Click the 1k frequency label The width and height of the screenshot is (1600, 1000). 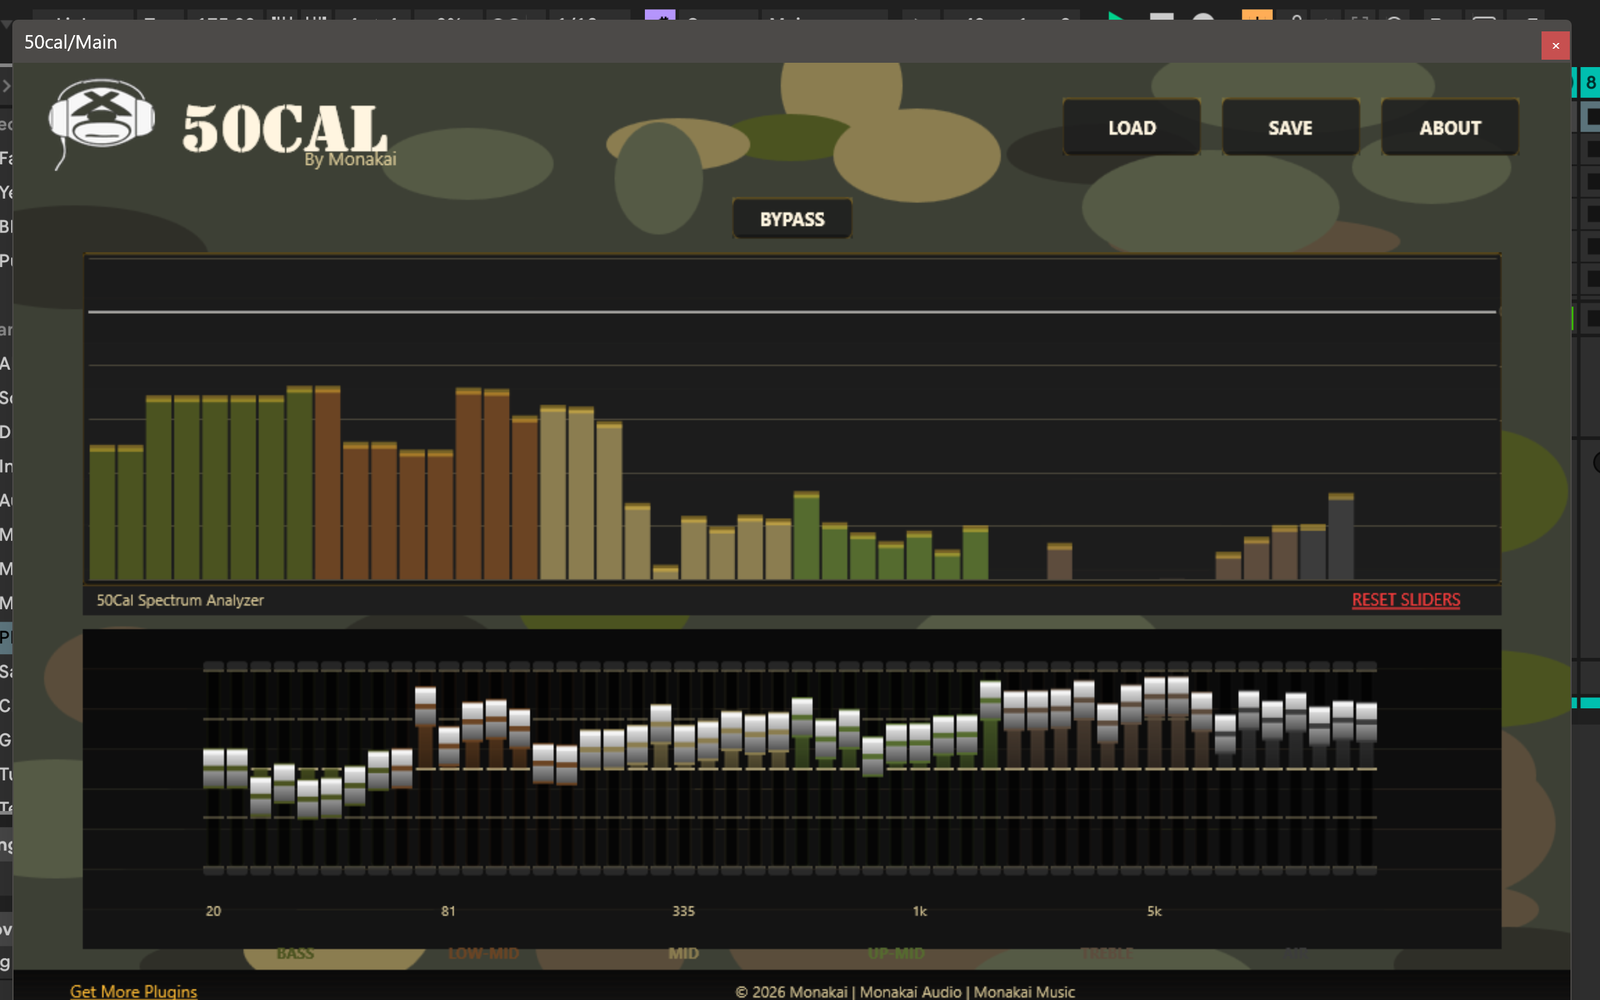pyautogui.click(x=920, y=911)
